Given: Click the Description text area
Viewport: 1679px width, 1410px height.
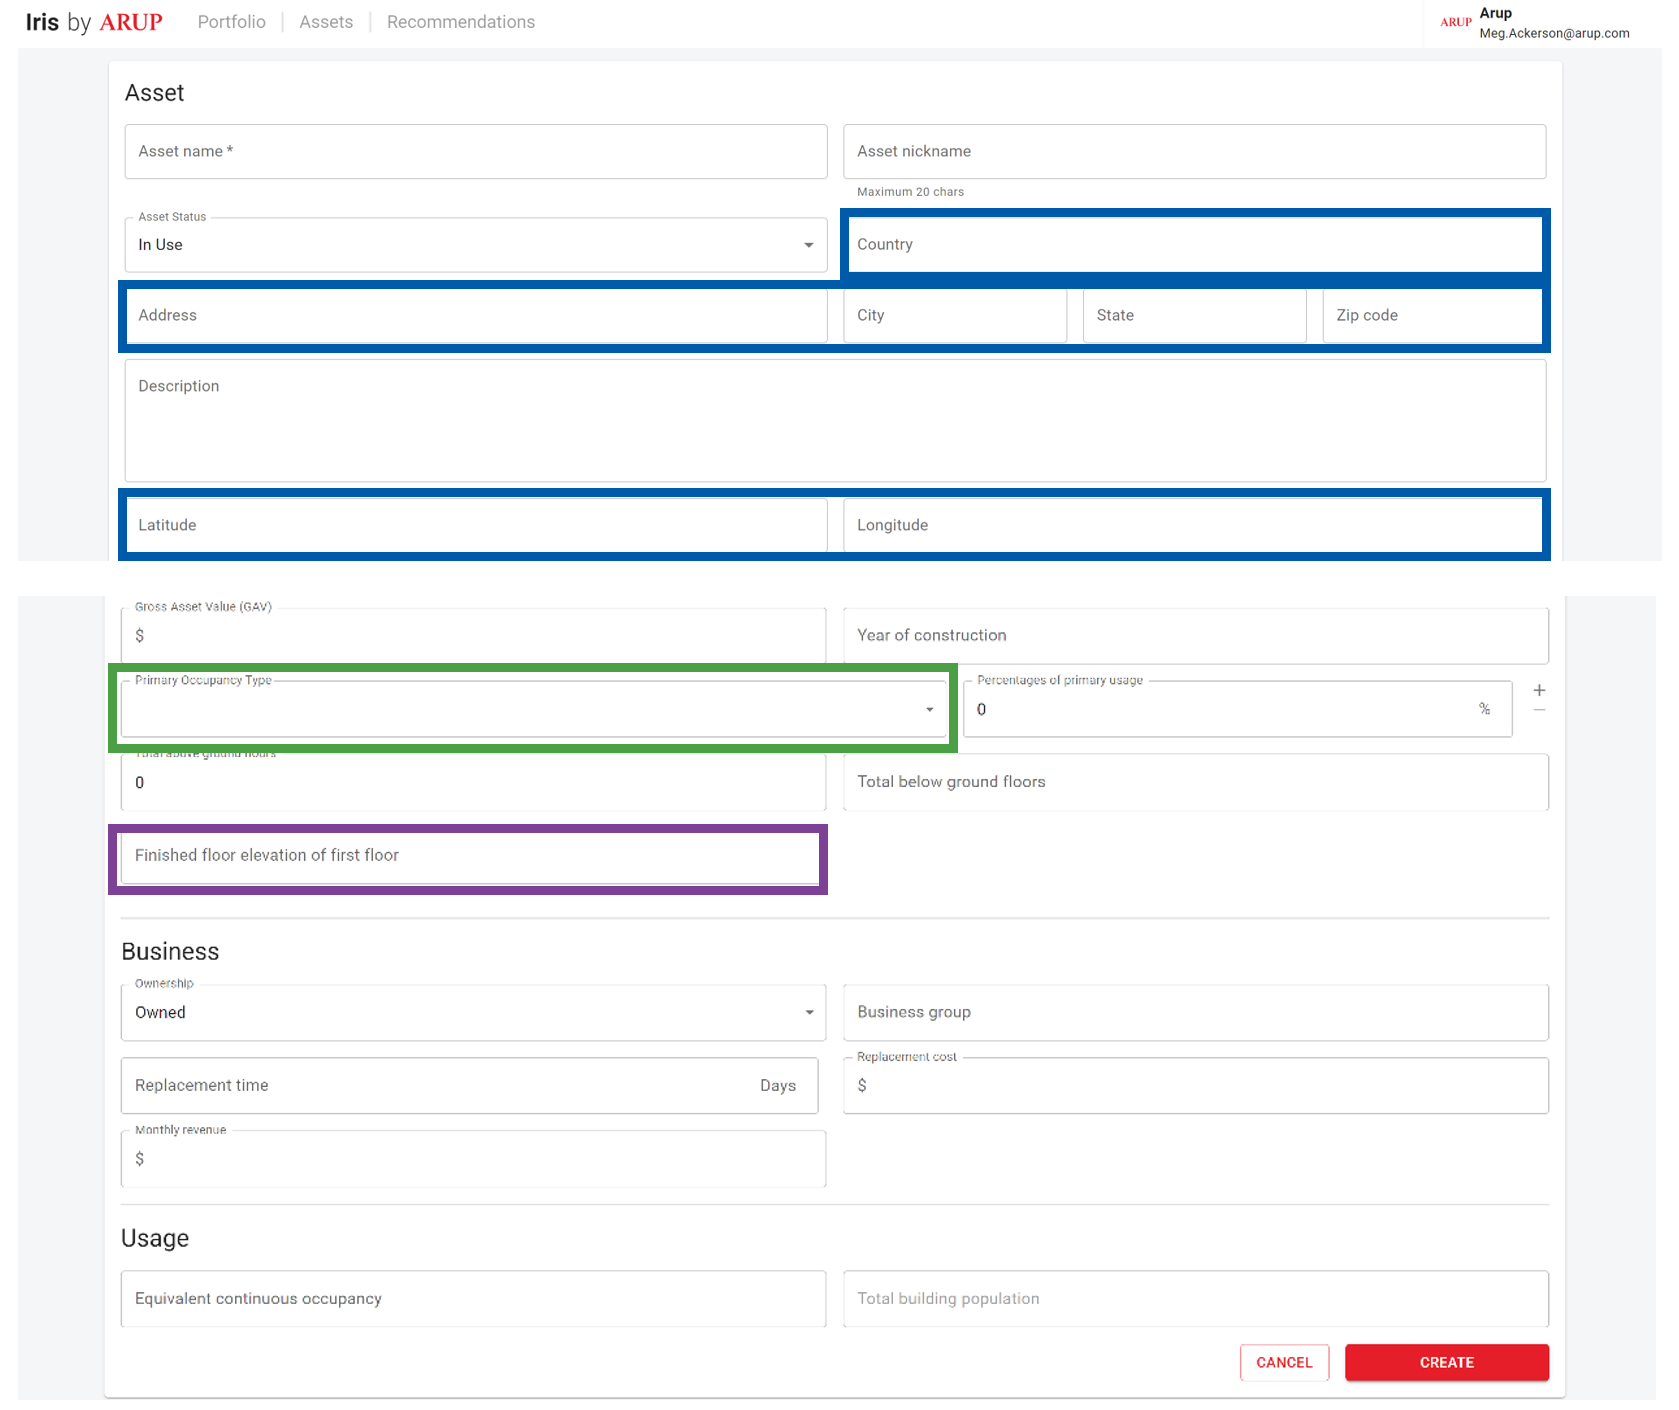Looking at the screenshot, I should tap(834, 420).
